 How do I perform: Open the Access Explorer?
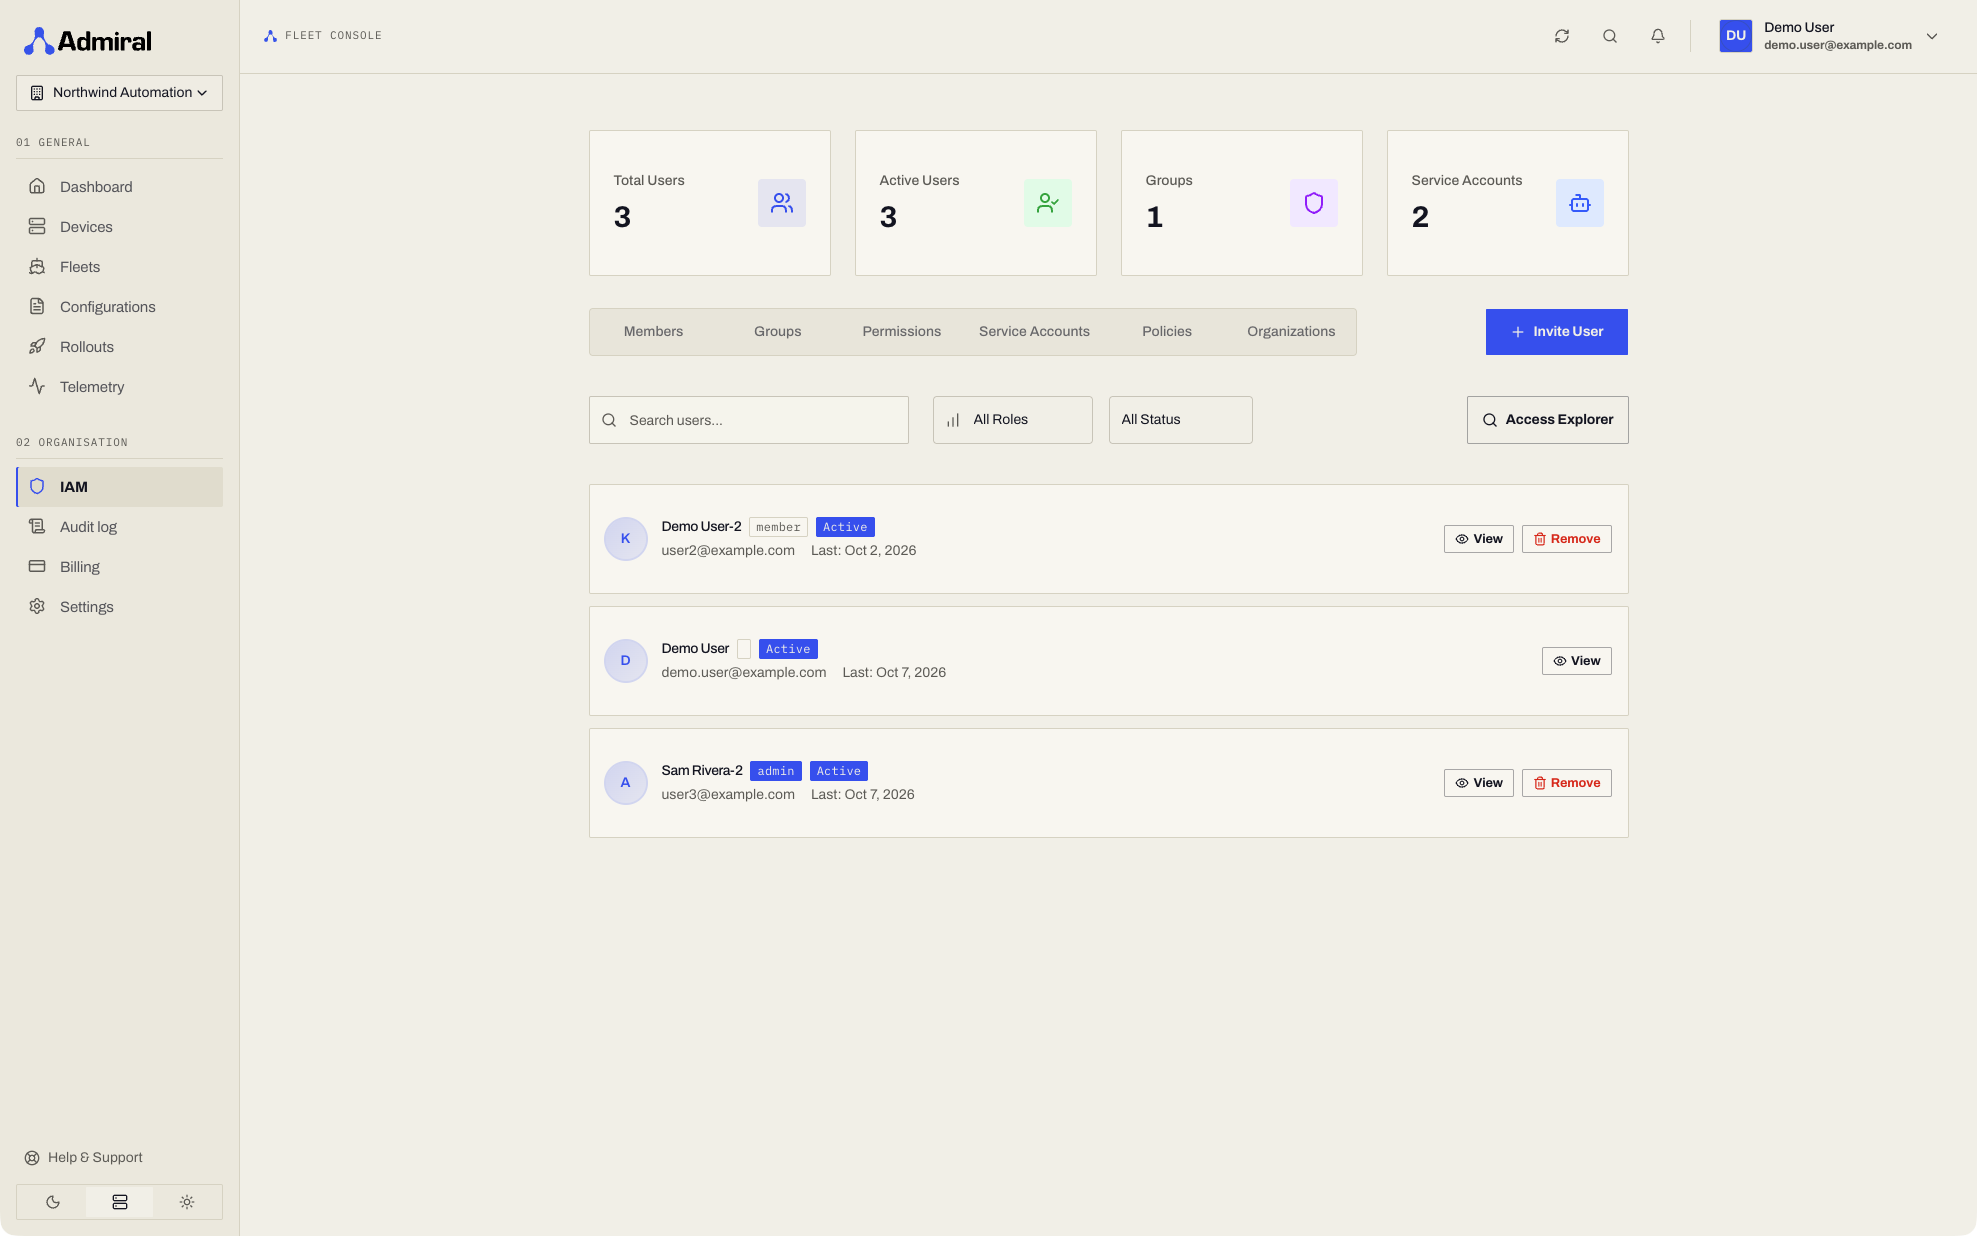coord(1547,420)
